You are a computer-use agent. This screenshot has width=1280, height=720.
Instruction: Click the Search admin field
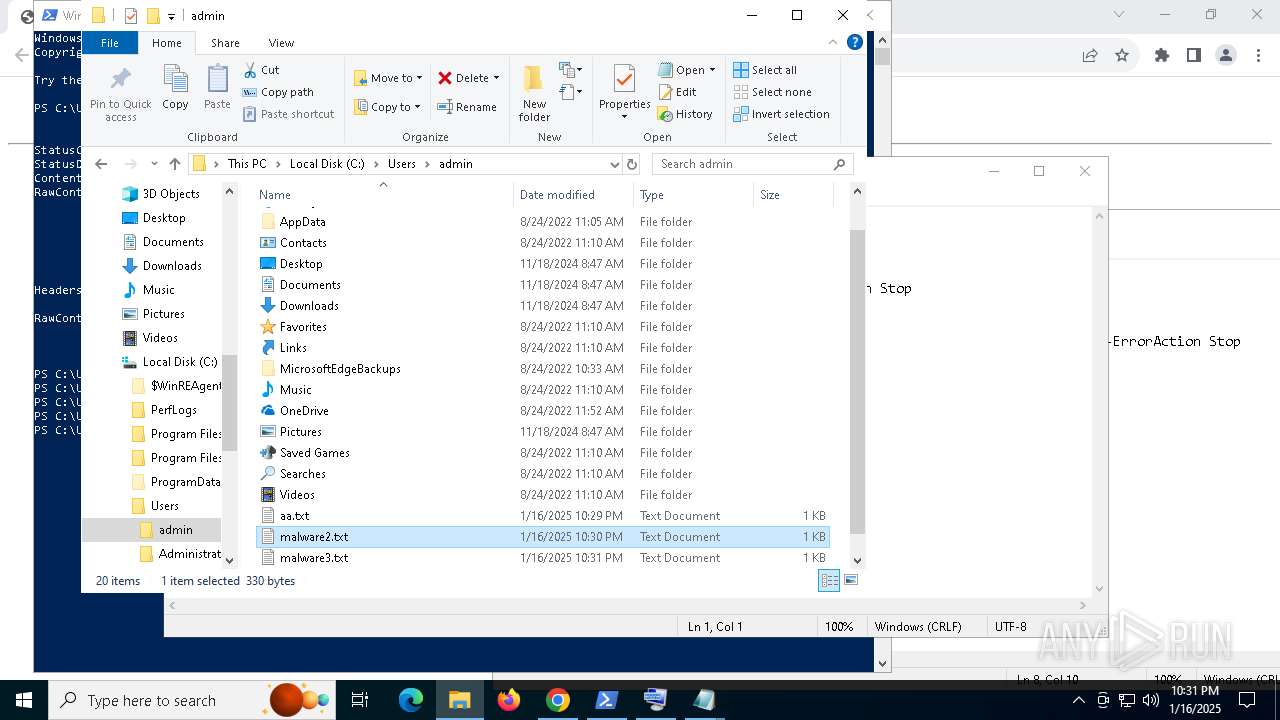[x=754, y=164]
